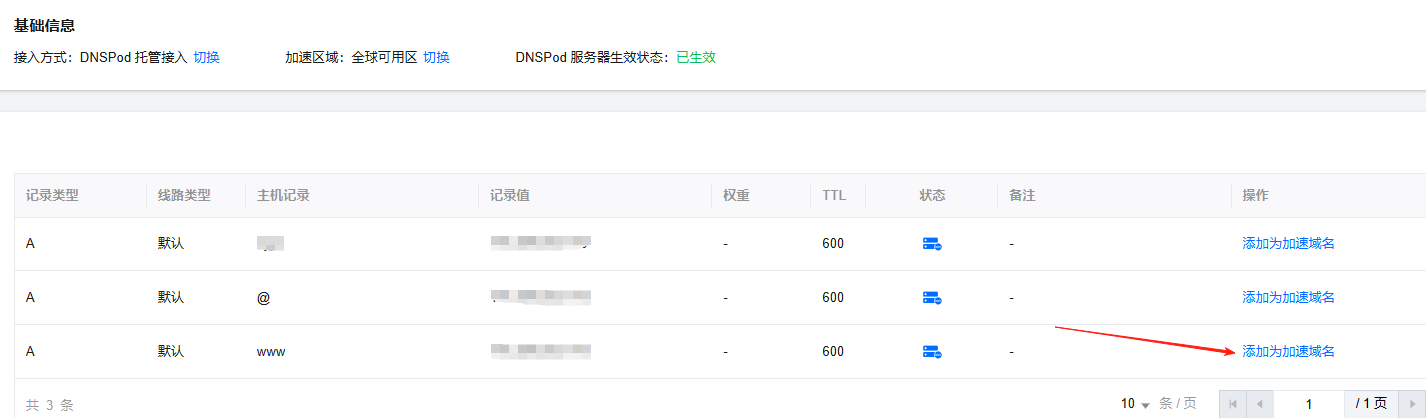1426x418 pixels.
Task: Go to the first page of records
Action: tap(1232, 404)
